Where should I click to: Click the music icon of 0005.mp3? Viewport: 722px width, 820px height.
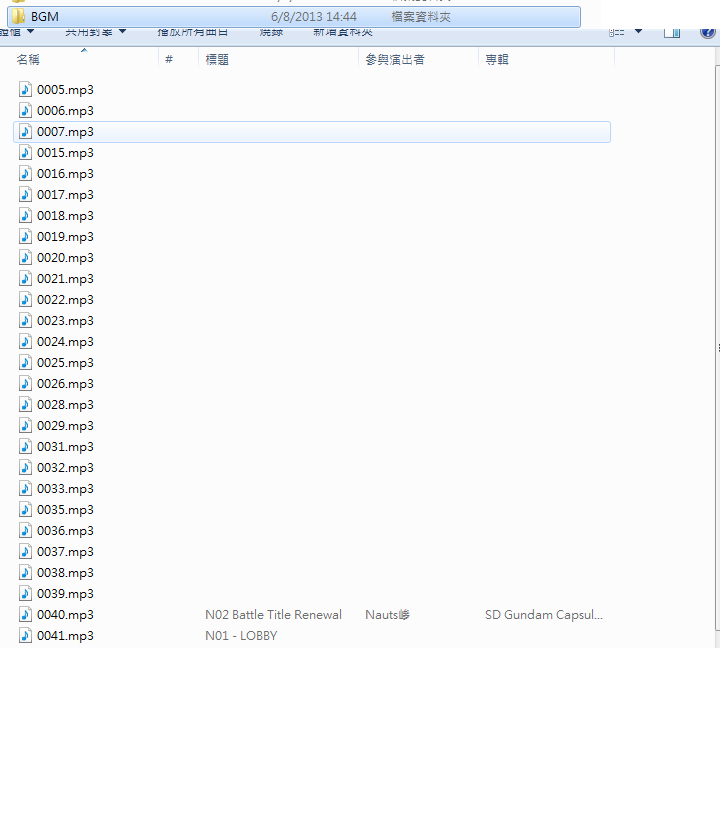coord(25,89)
